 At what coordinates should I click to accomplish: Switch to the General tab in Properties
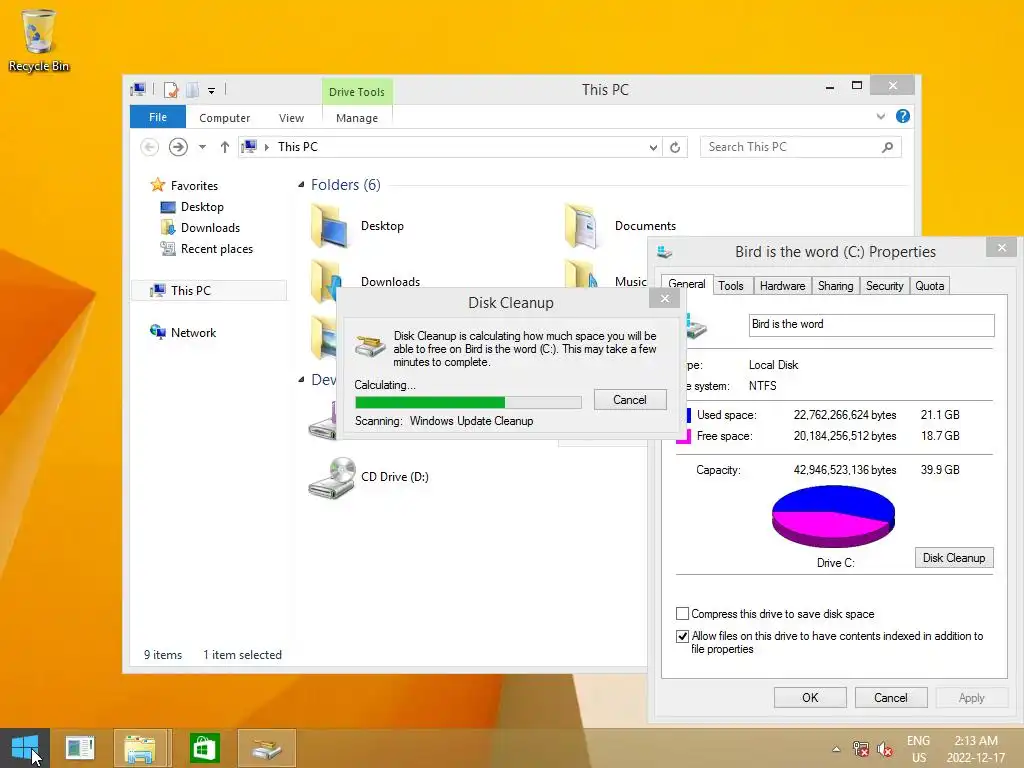coord(687,284)
